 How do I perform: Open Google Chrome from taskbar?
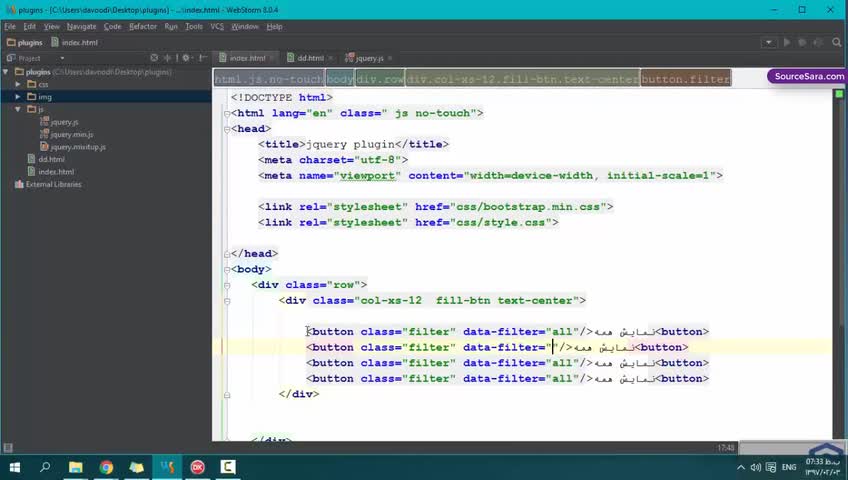(106, 467)
